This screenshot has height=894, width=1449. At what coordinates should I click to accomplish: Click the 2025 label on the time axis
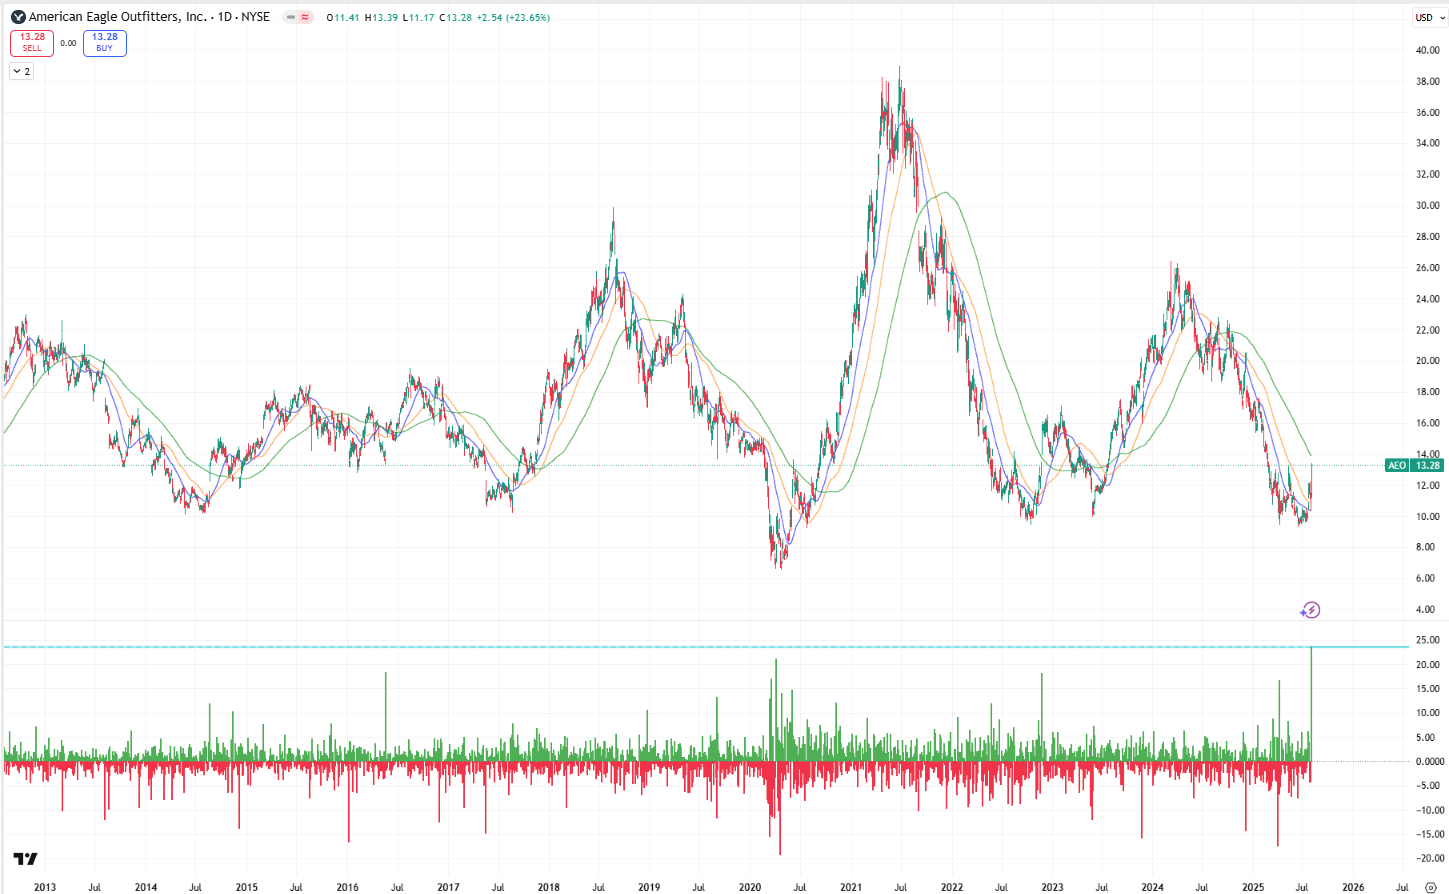pyautogui.click(x=1253, y=887)
